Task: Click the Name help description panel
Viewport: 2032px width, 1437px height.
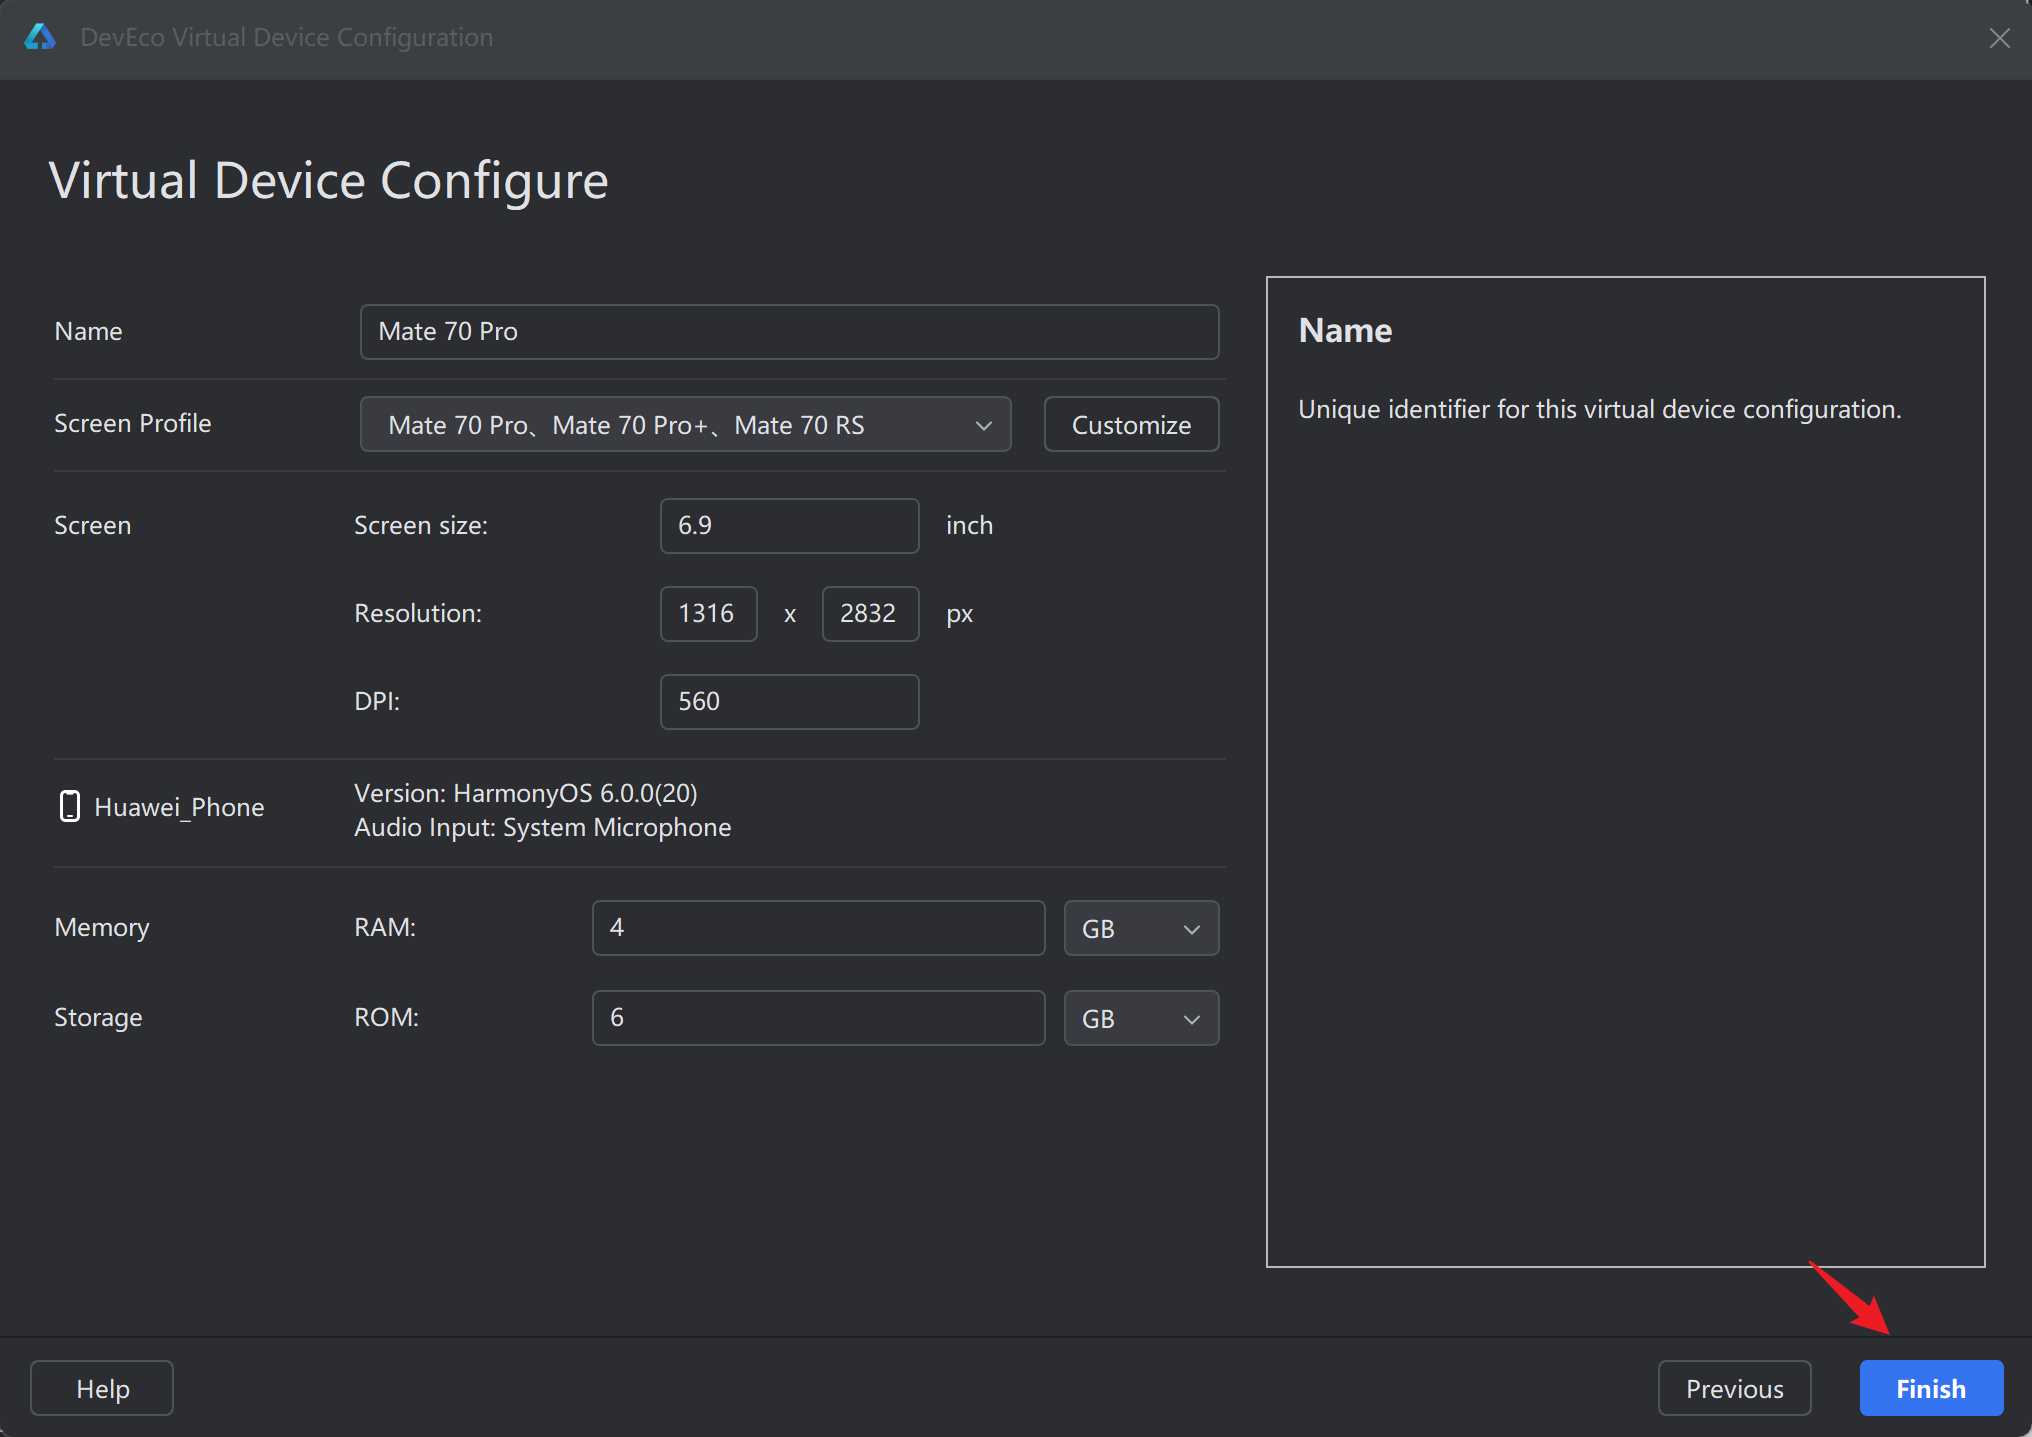Action: pos(1624,770)
